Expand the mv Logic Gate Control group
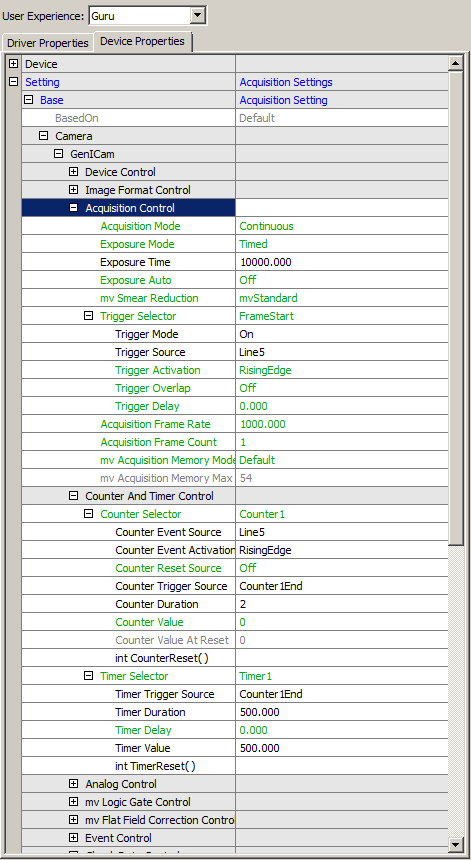The image size is (471, 860). coord(73,802)
